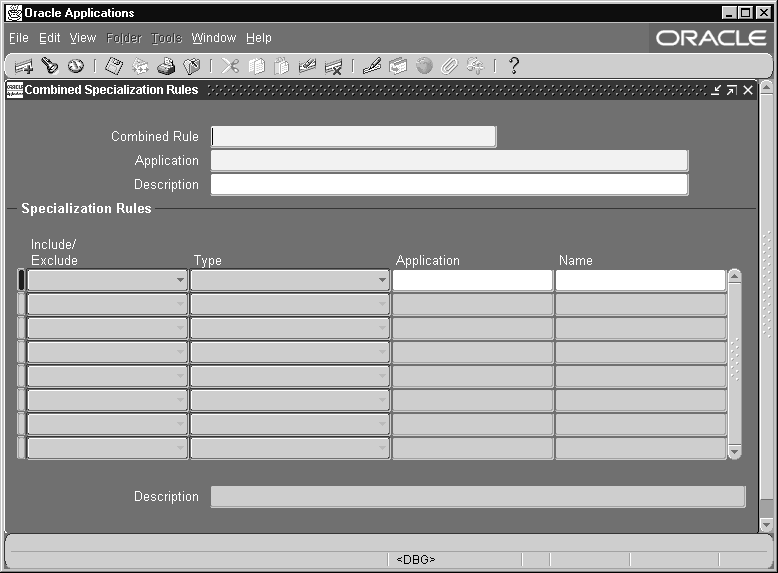Screen dimensions: 778x573
Task: Open the Folder menu
Action: tap(124, 38)
